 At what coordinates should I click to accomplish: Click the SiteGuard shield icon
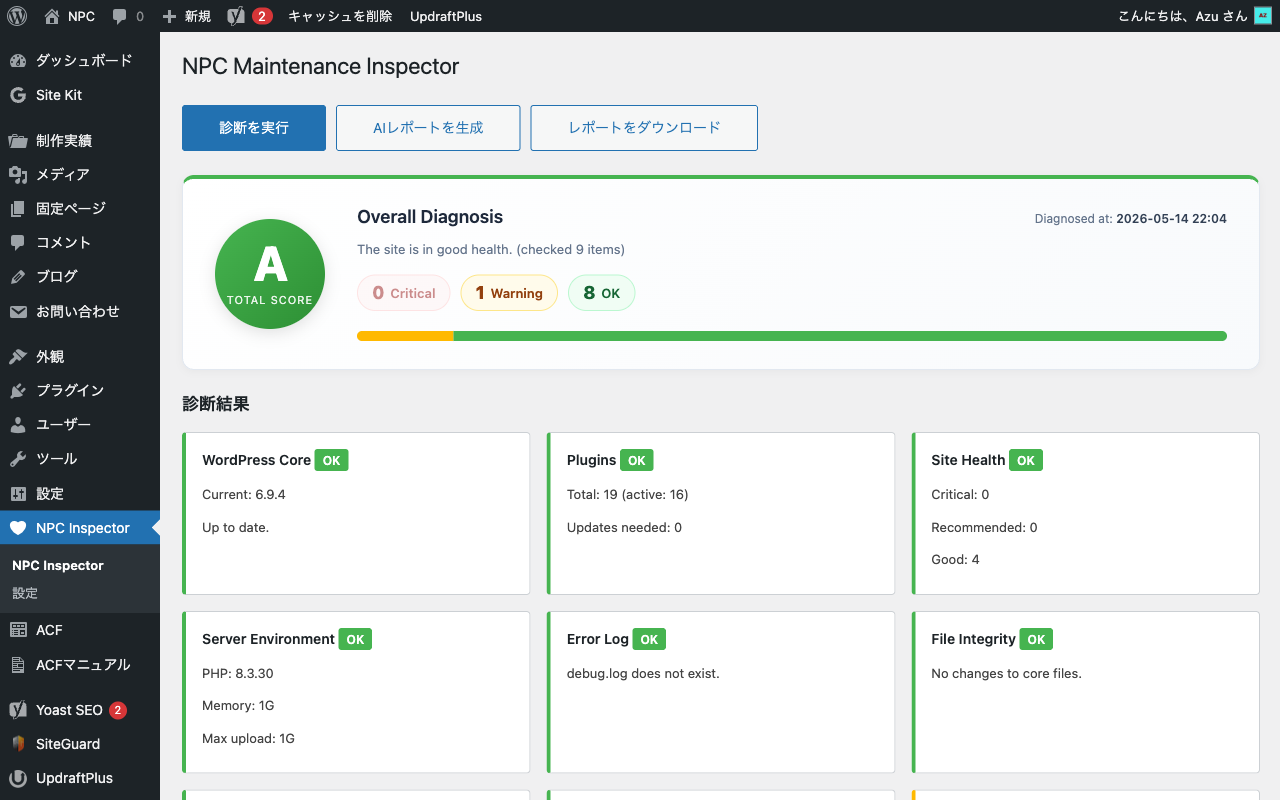click(x=18, y=744)
